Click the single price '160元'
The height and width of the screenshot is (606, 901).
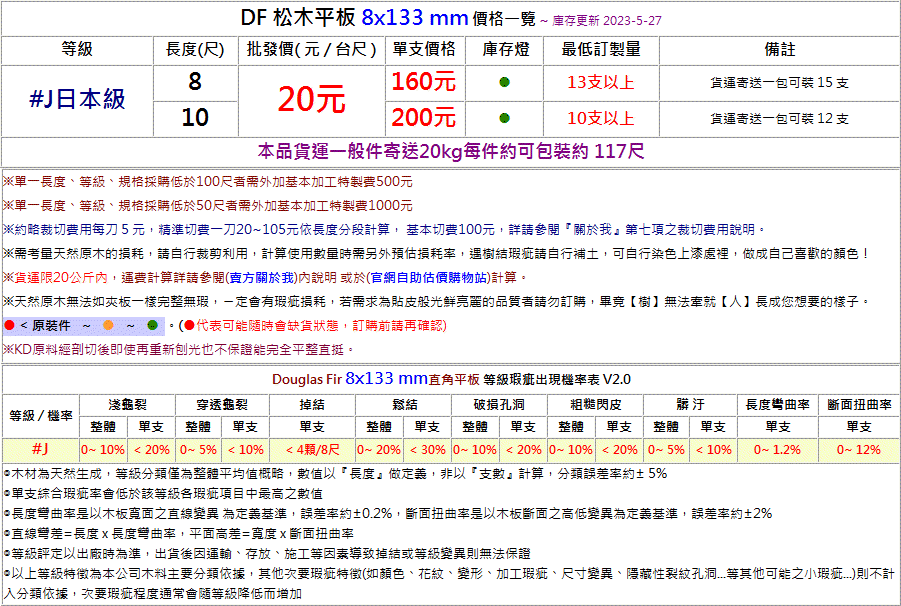click(x=424, y=82)
